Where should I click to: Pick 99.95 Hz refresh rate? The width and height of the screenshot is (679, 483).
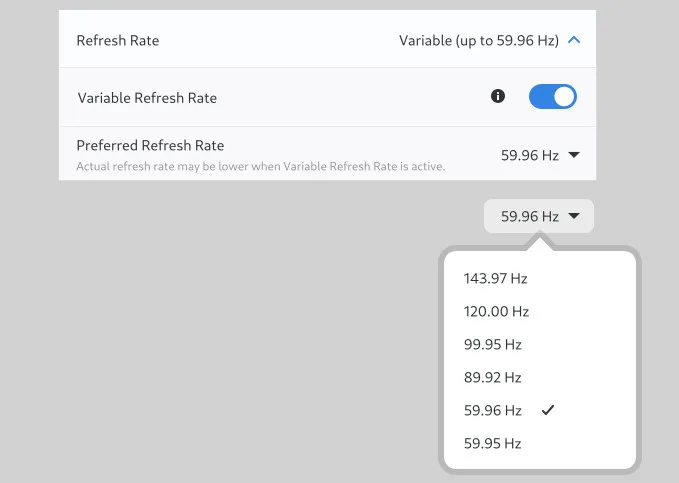click(540, 344)
